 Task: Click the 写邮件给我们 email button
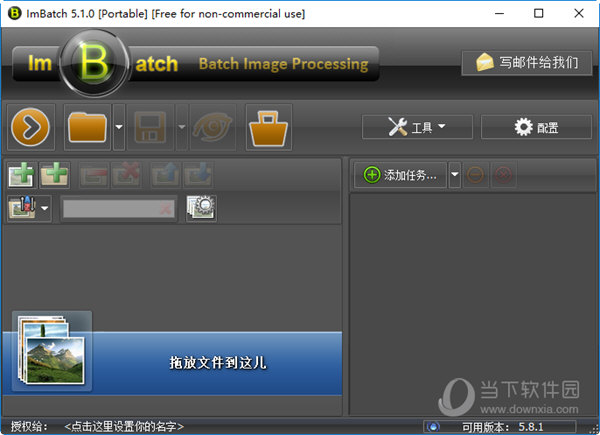coord(527,63)
